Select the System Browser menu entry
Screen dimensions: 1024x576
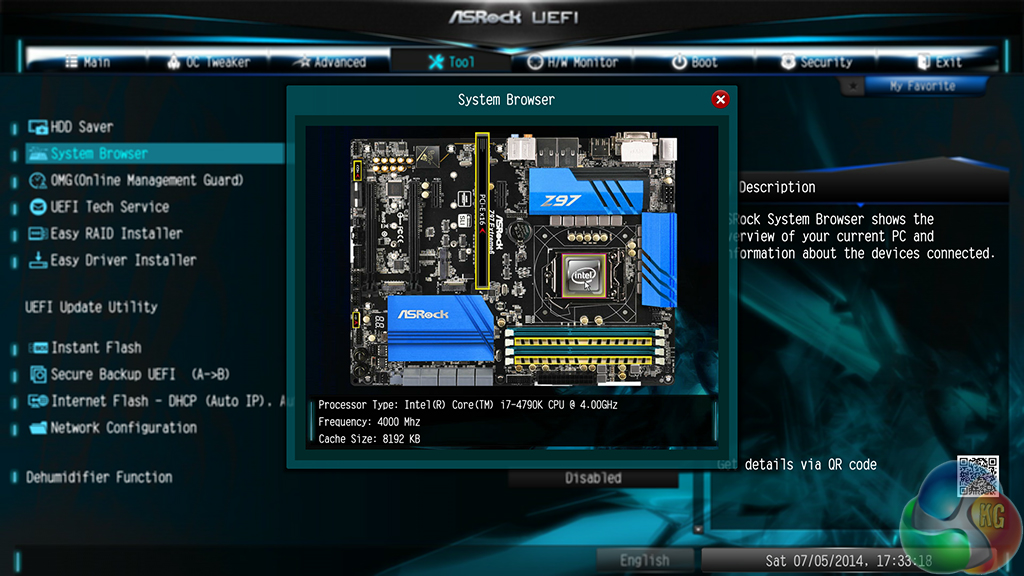click(155, 153)
